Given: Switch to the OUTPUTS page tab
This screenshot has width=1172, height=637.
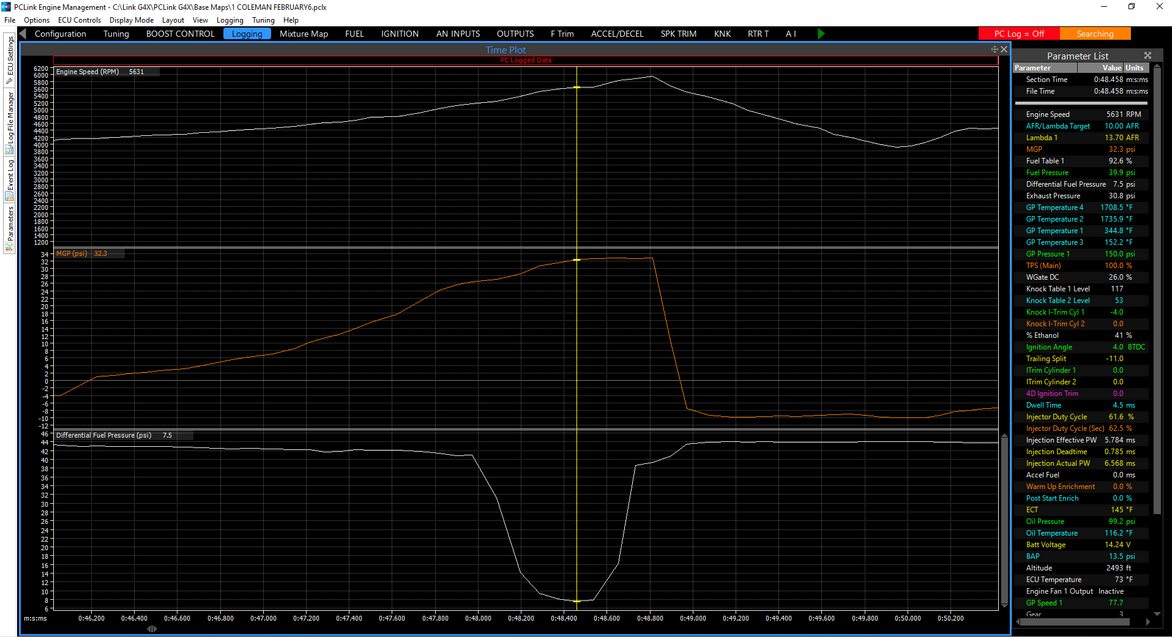Looking at the screenshot, I should point(515,34).
